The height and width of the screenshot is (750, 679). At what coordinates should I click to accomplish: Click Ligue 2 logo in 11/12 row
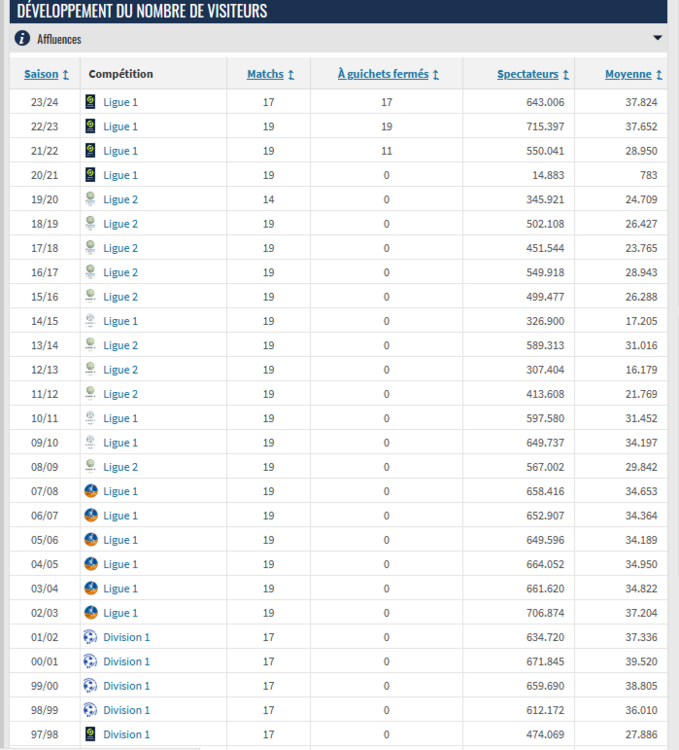click(x=90, y=394)
